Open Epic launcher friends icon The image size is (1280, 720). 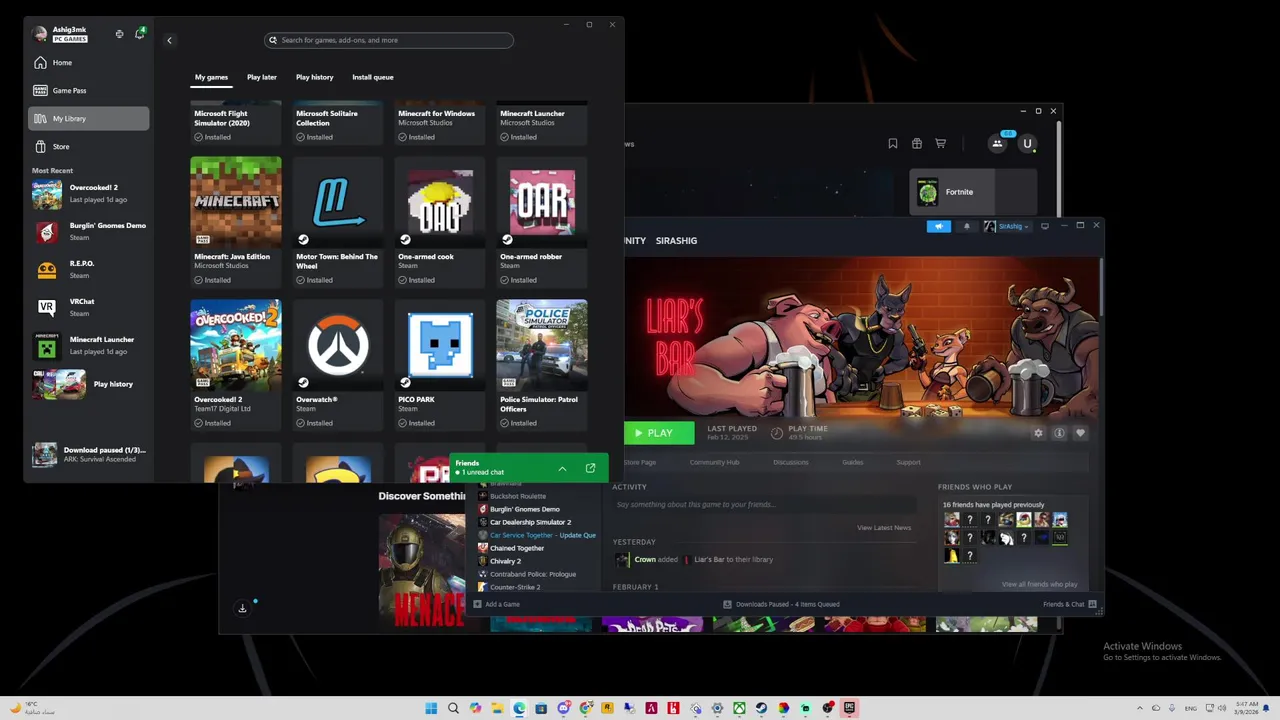997,144
